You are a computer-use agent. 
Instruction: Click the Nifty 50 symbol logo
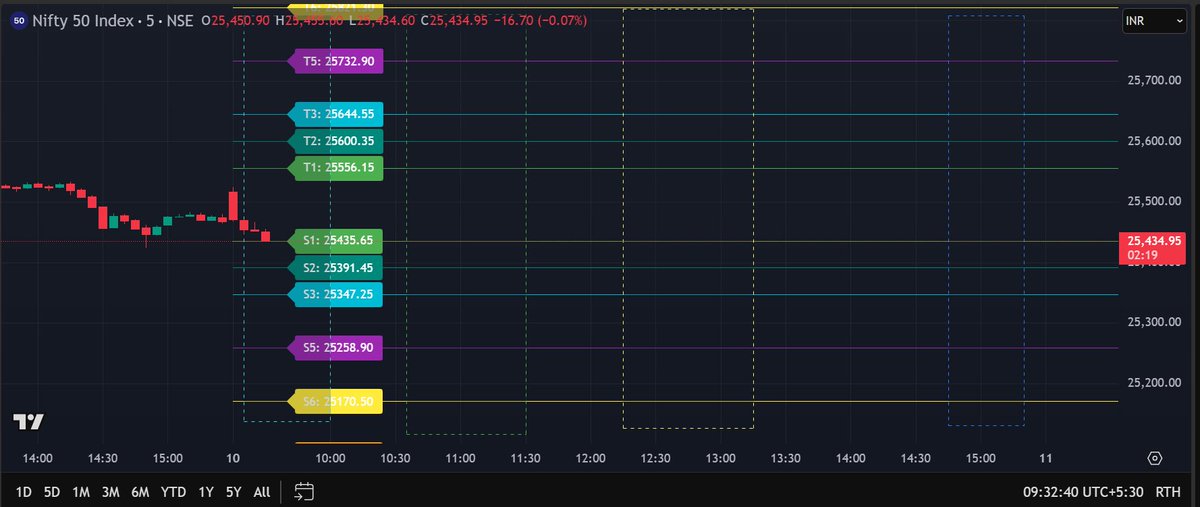[x=19, y=20]
